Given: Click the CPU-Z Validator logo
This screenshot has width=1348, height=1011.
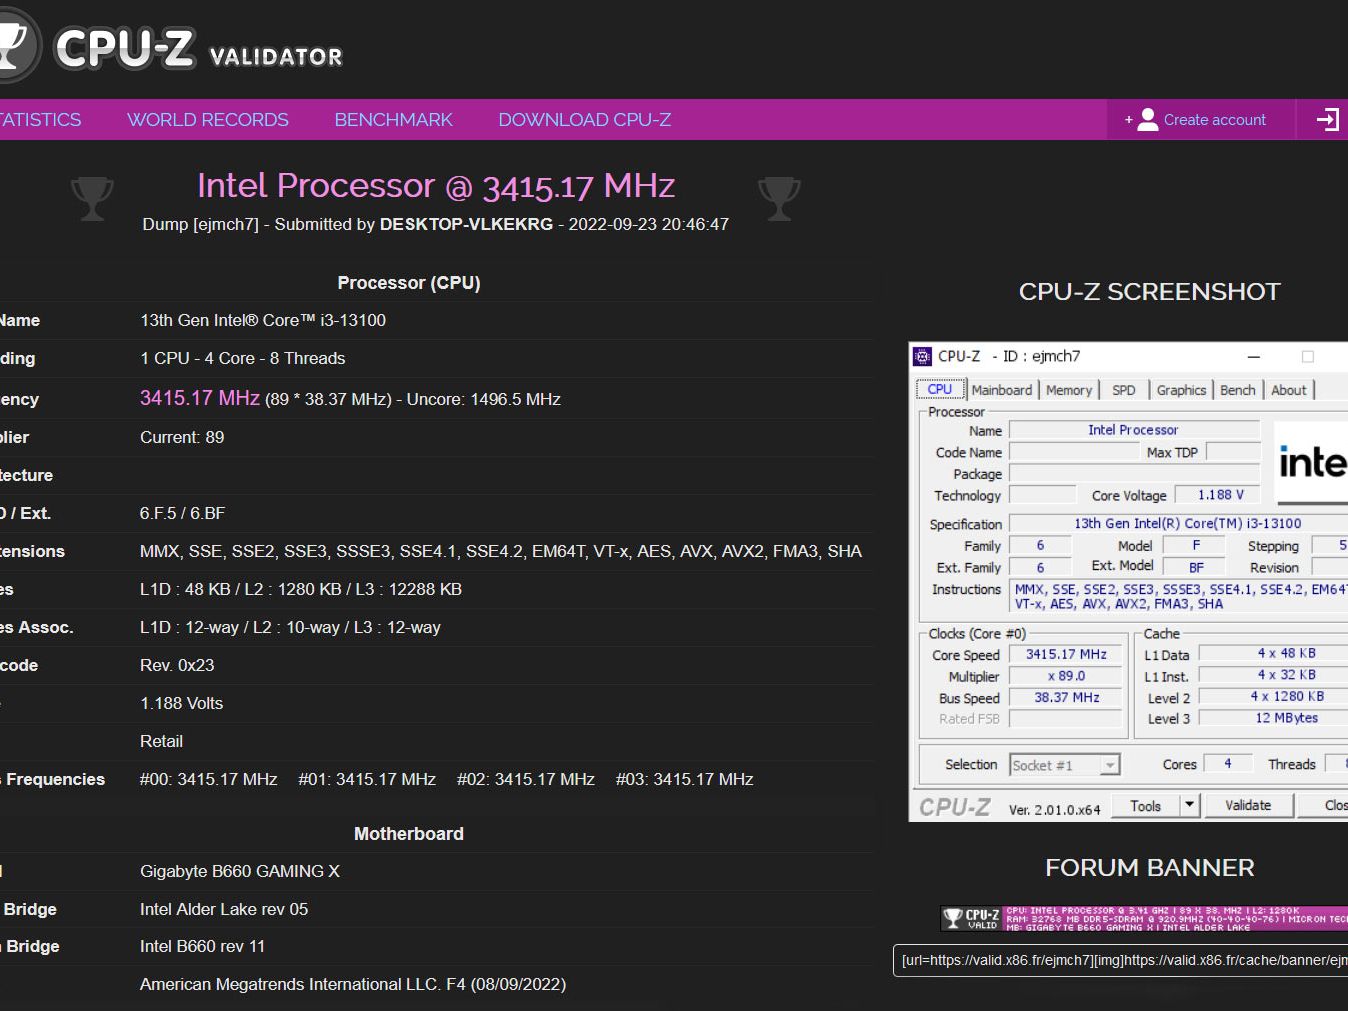Looking at the screenshot, I should (x=171, y=46).
